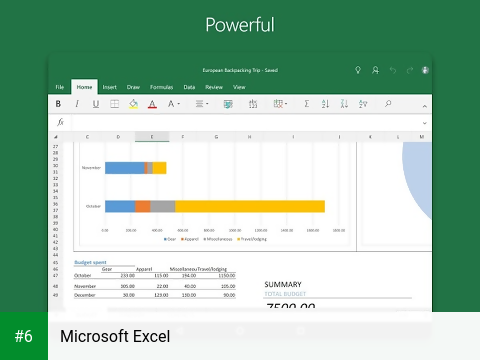Click the October yellow Travel/lodging bar
Screen dimensions: 480x360
coord(250,206)
